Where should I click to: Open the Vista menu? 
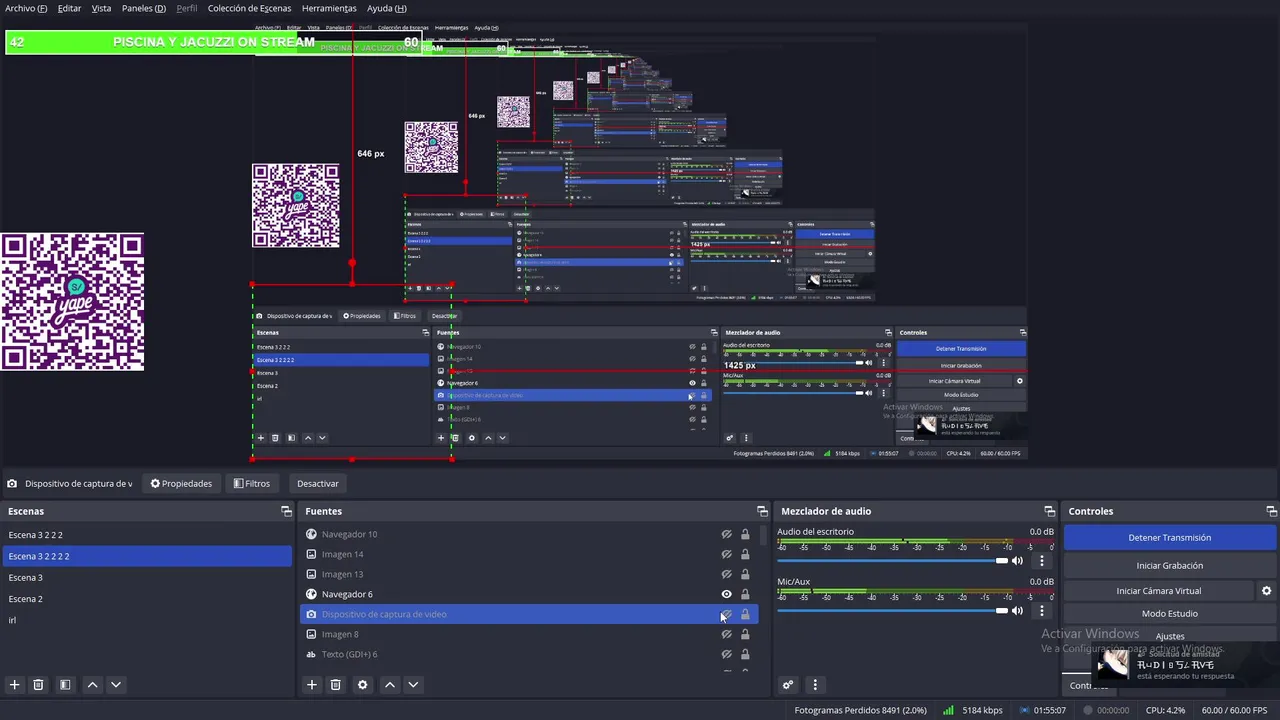101,8
